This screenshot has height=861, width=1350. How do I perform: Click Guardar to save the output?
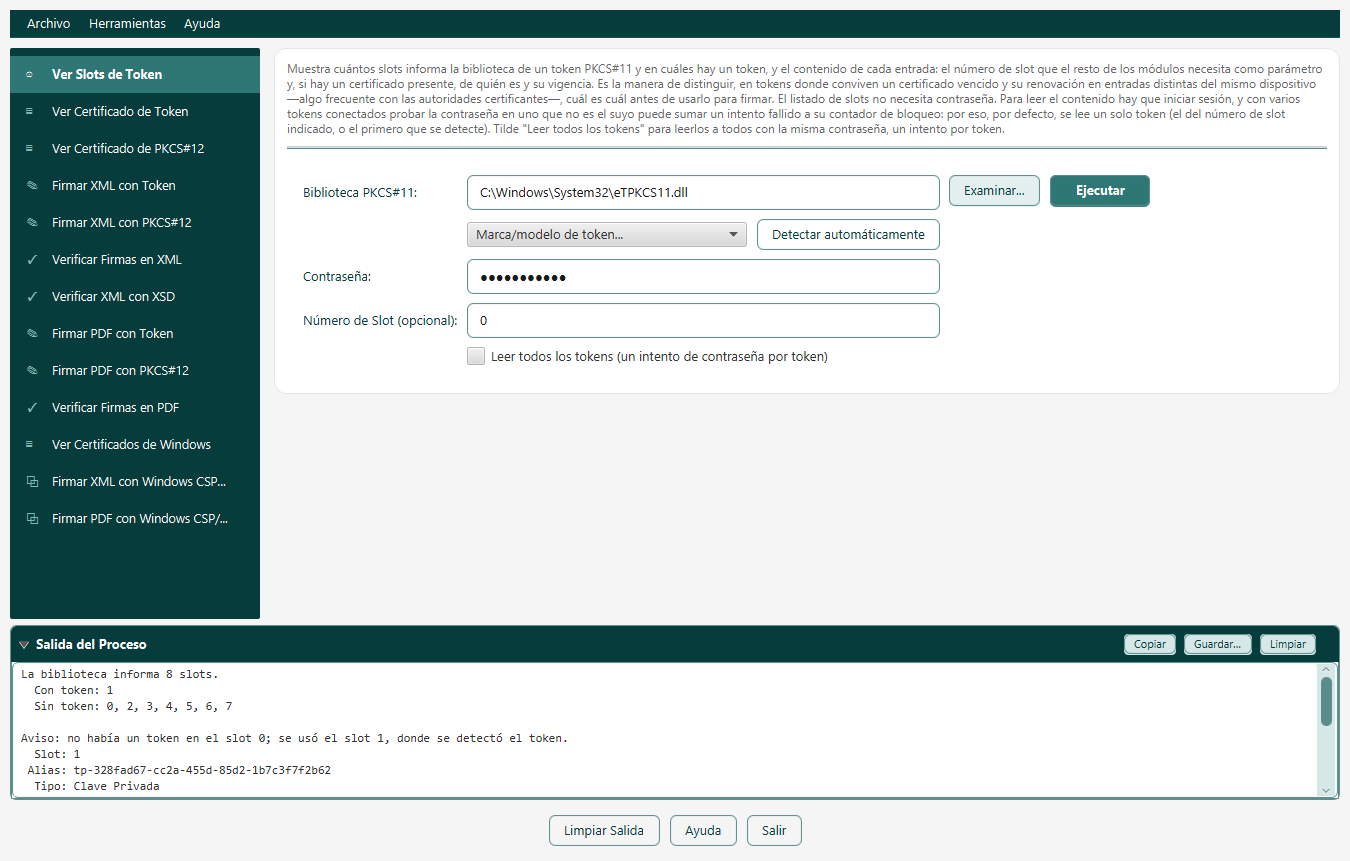[x=1218, y=644]
